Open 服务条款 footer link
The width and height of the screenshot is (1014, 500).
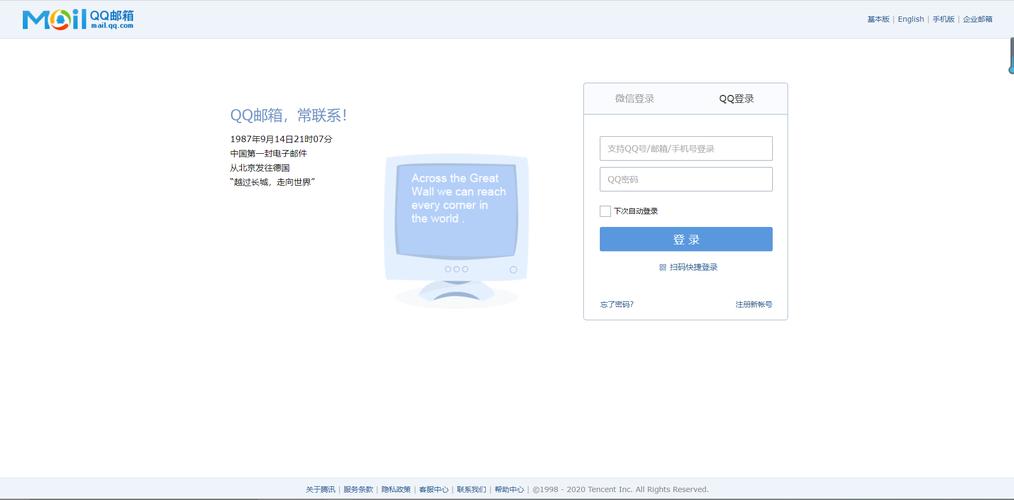(358, 490)
